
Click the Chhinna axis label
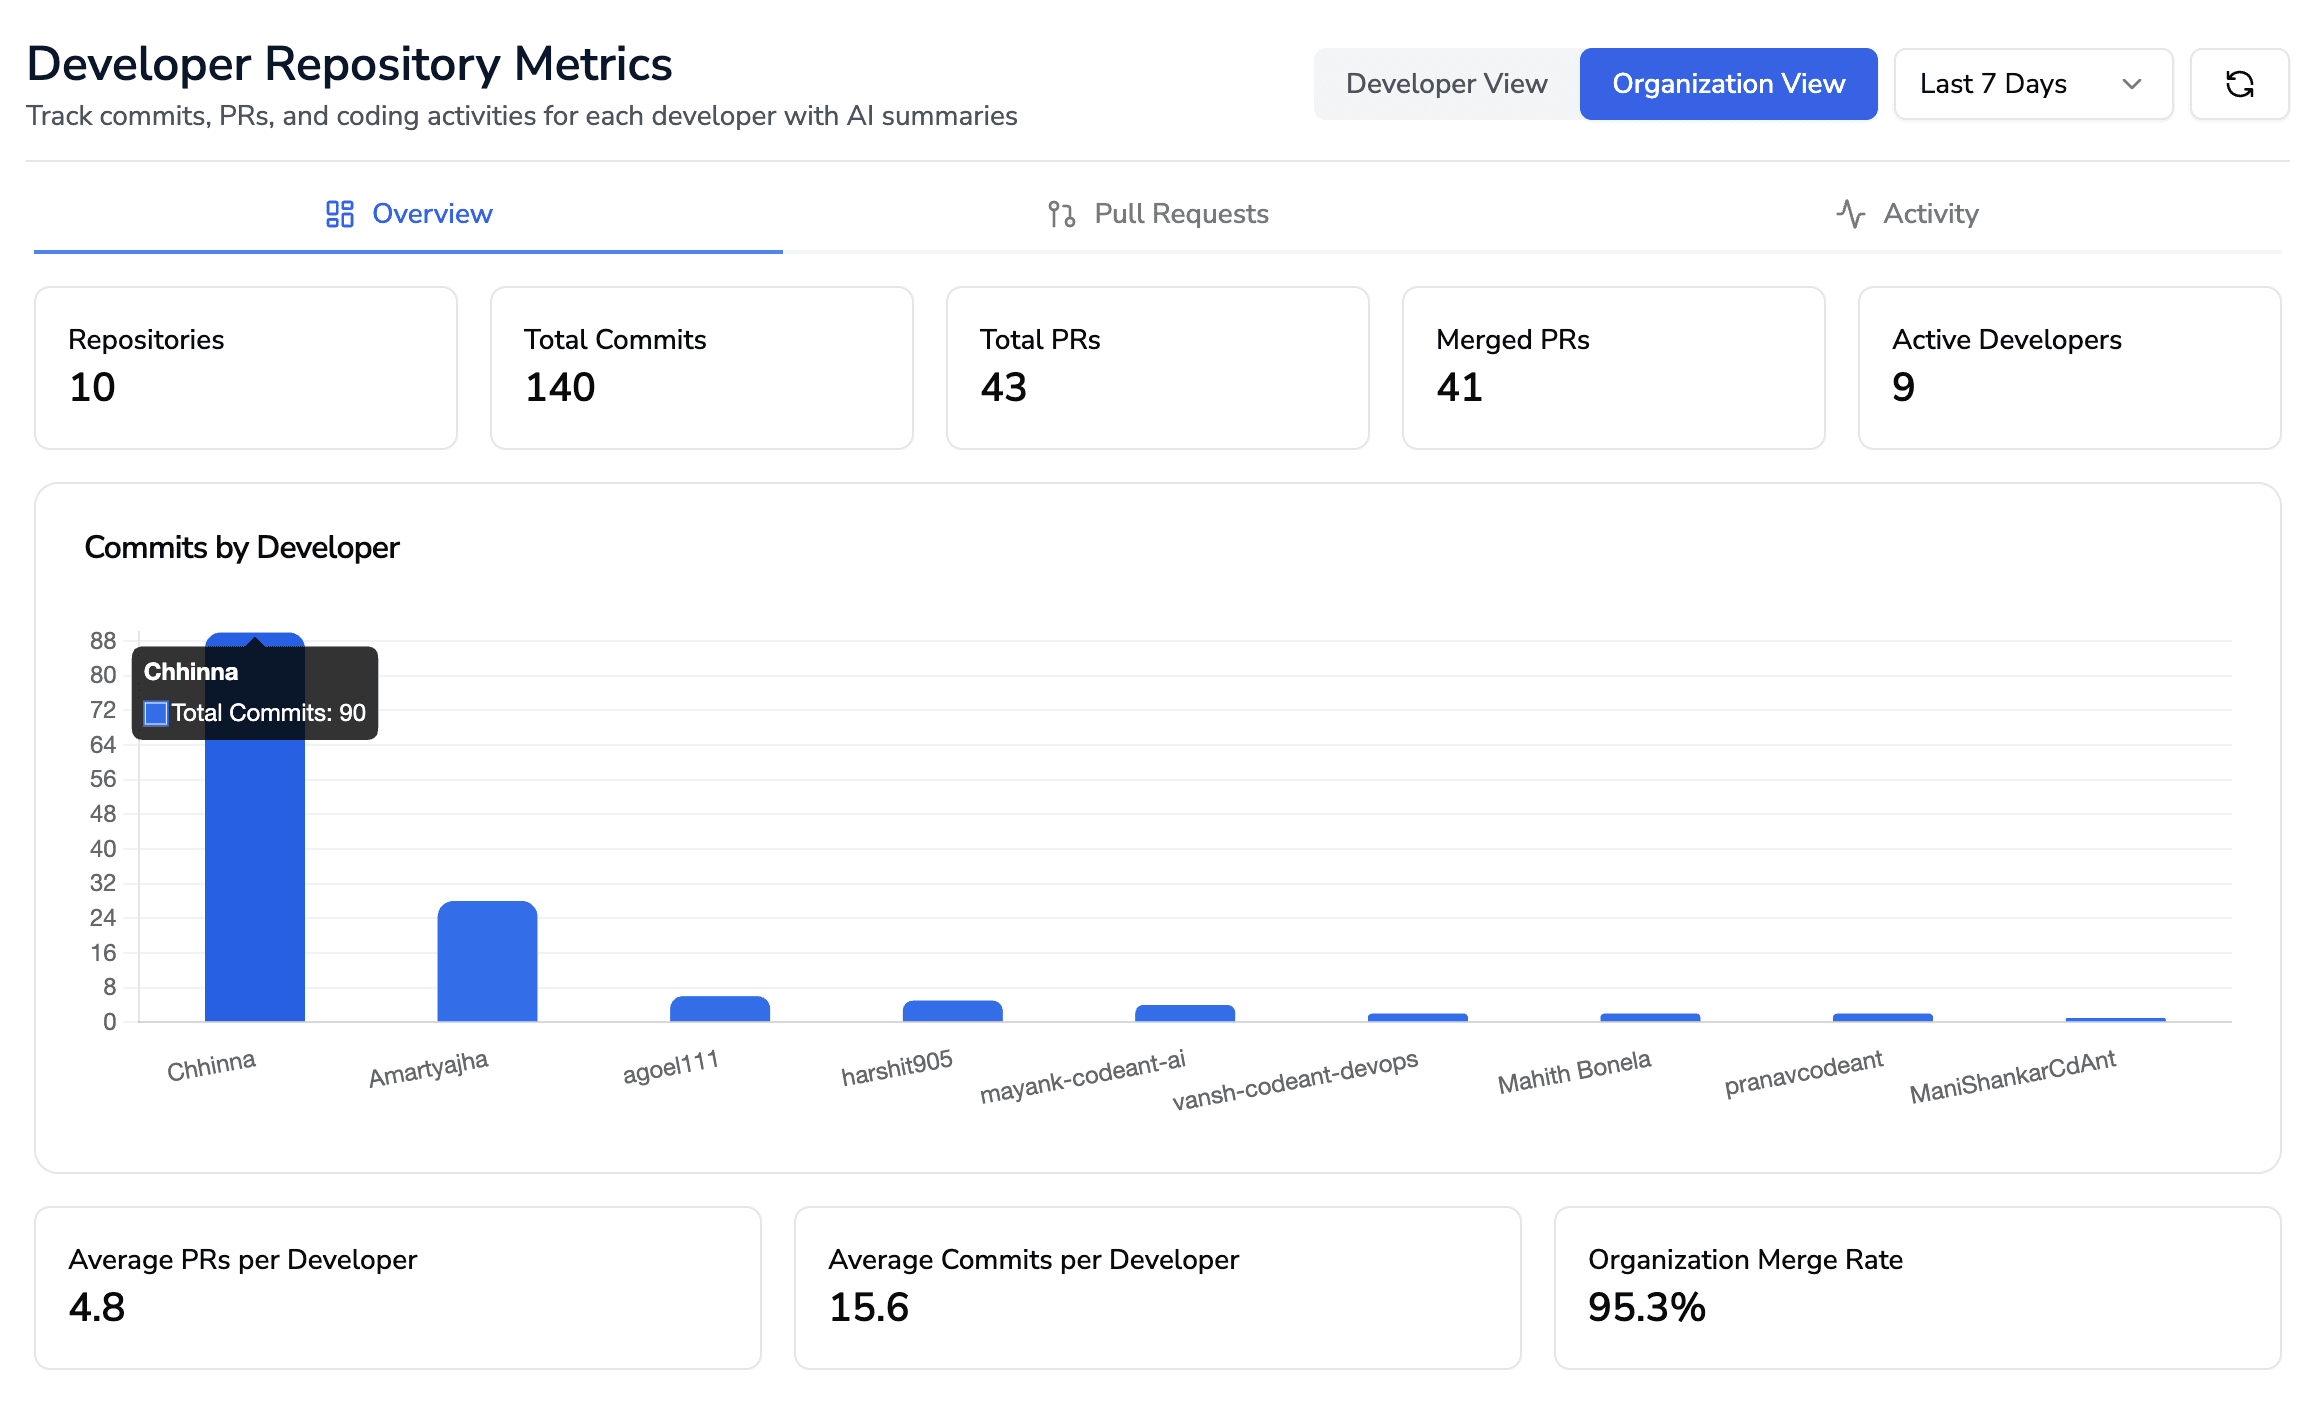pyautogui.click(x=211, y=1066)
